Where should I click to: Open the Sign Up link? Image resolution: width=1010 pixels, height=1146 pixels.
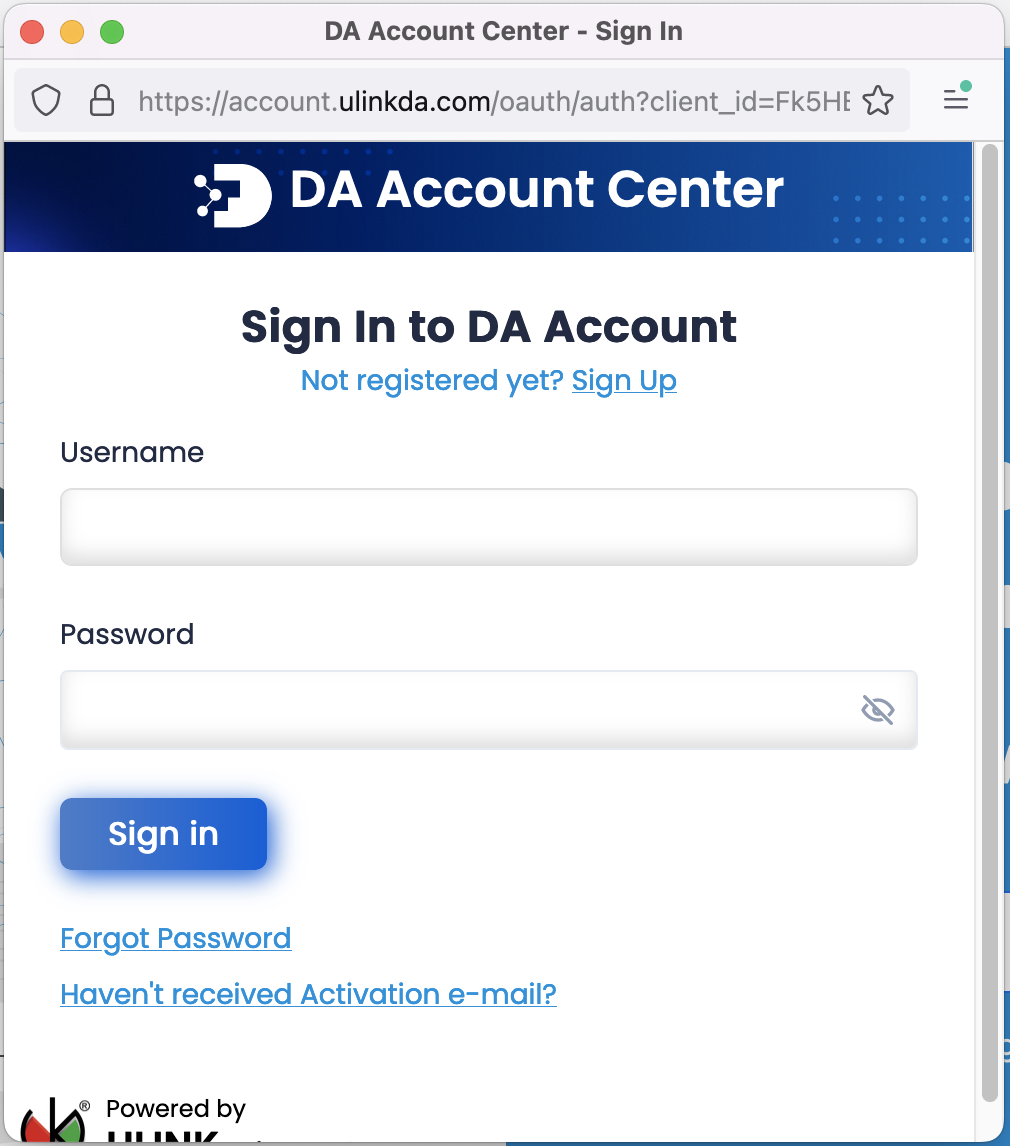click(624, 381)
